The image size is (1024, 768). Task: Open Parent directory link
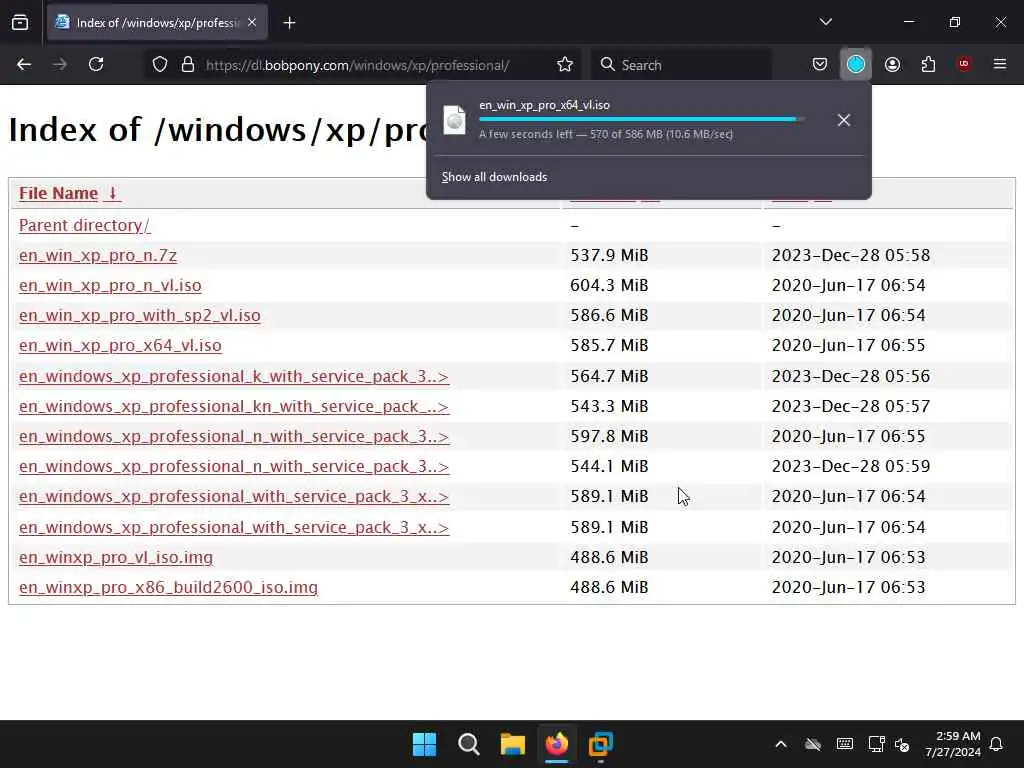click(x=84, y=225)
